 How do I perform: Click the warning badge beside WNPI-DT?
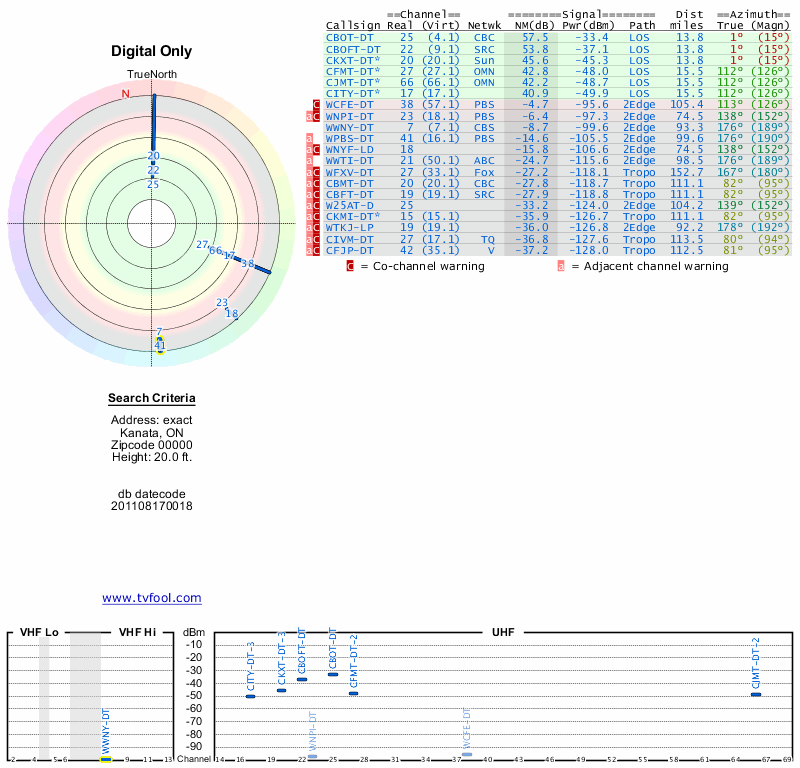313,116
